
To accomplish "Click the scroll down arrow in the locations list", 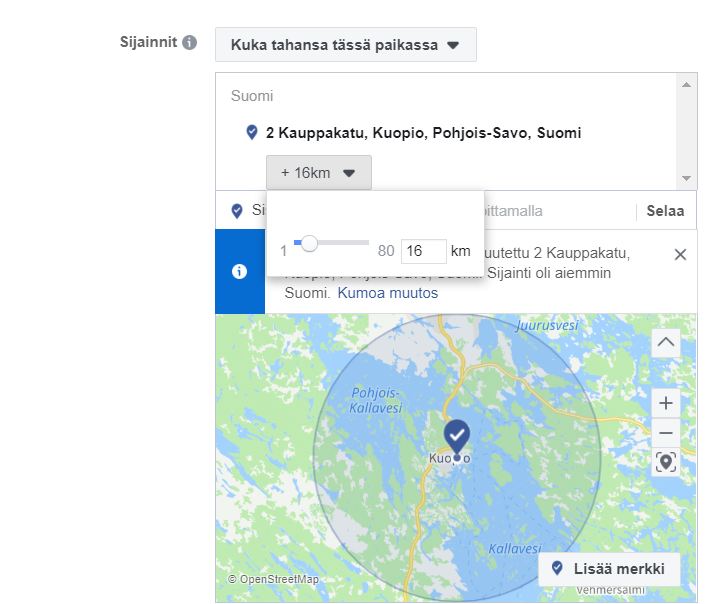I will pos(686,178).
